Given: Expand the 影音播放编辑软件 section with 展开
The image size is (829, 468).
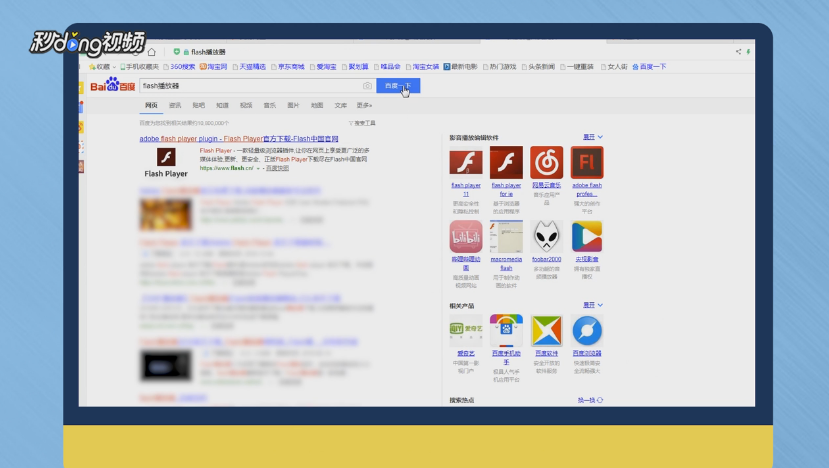Looking at the screenshot, I should pyautogui.click(x=593, y=137).
